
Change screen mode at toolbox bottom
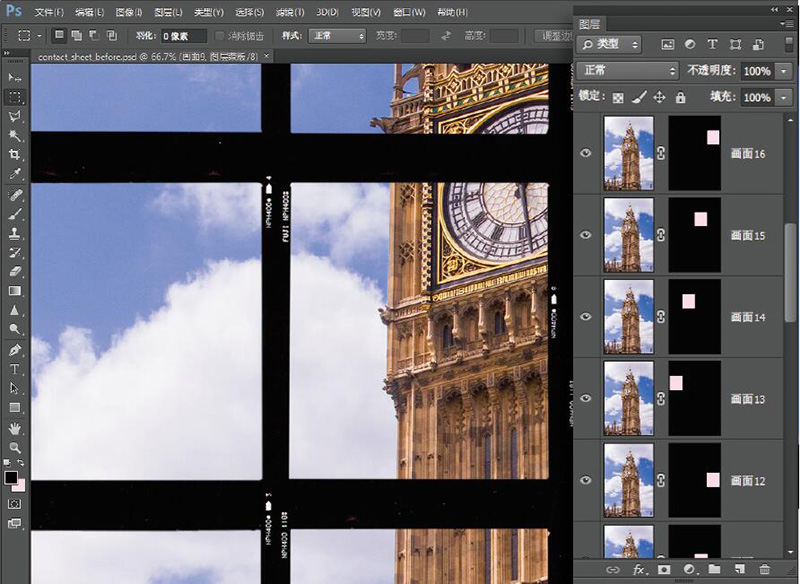[x=14, y=523]
